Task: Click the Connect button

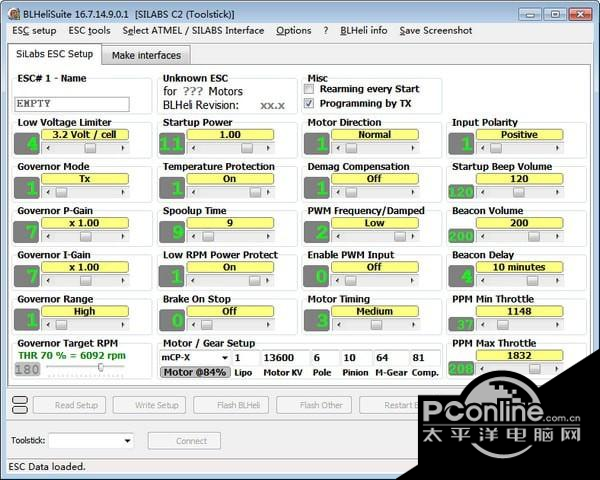Action: pyautogui.click(x=184, y=441)
